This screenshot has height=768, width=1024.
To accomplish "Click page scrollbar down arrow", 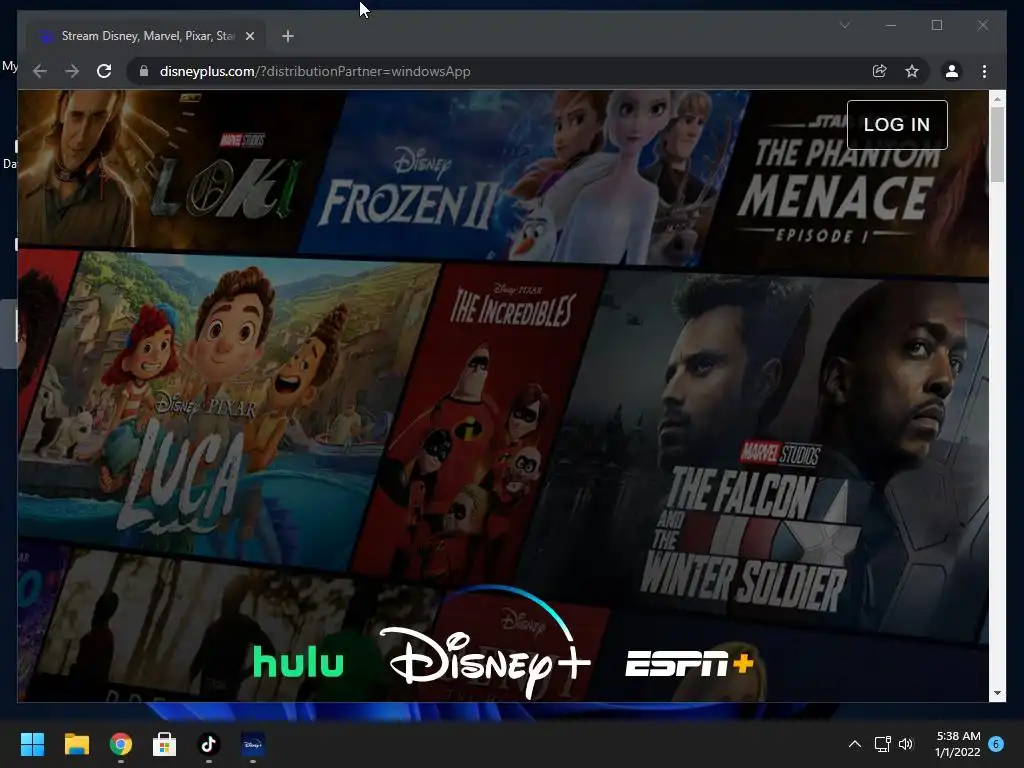I will tap(997, 693).
